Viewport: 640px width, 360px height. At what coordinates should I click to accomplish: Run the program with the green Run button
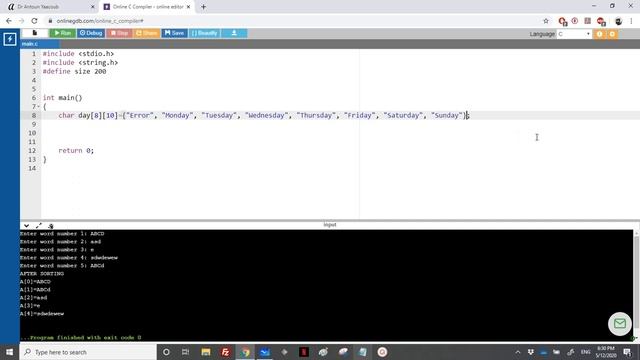[x=62, y=33]
